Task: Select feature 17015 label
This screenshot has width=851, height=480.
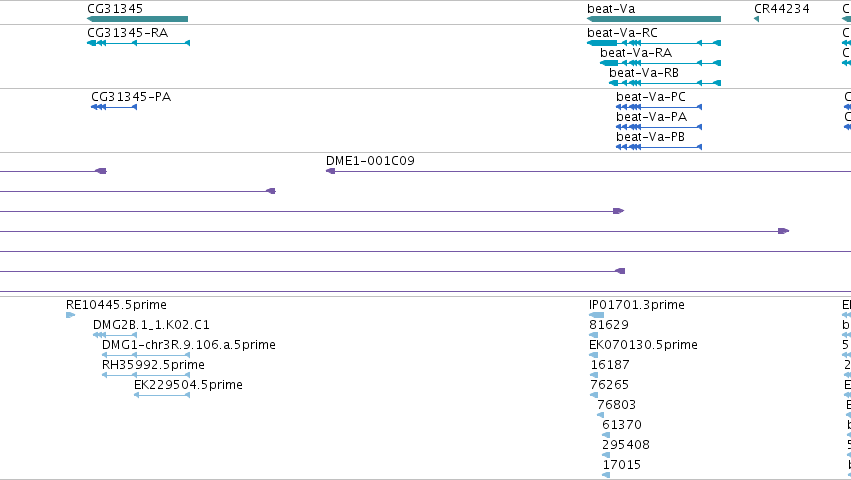Action: point(622,465)
